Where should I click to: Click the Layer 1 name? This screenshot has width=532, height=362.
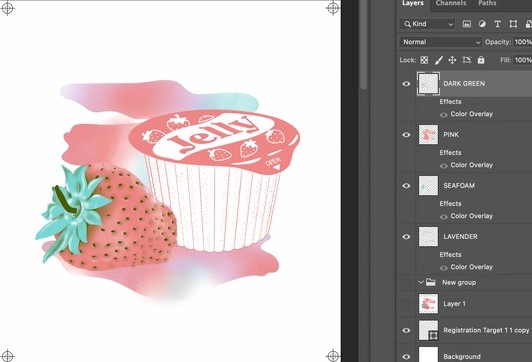pyautogui.click(x=454, y=304)
